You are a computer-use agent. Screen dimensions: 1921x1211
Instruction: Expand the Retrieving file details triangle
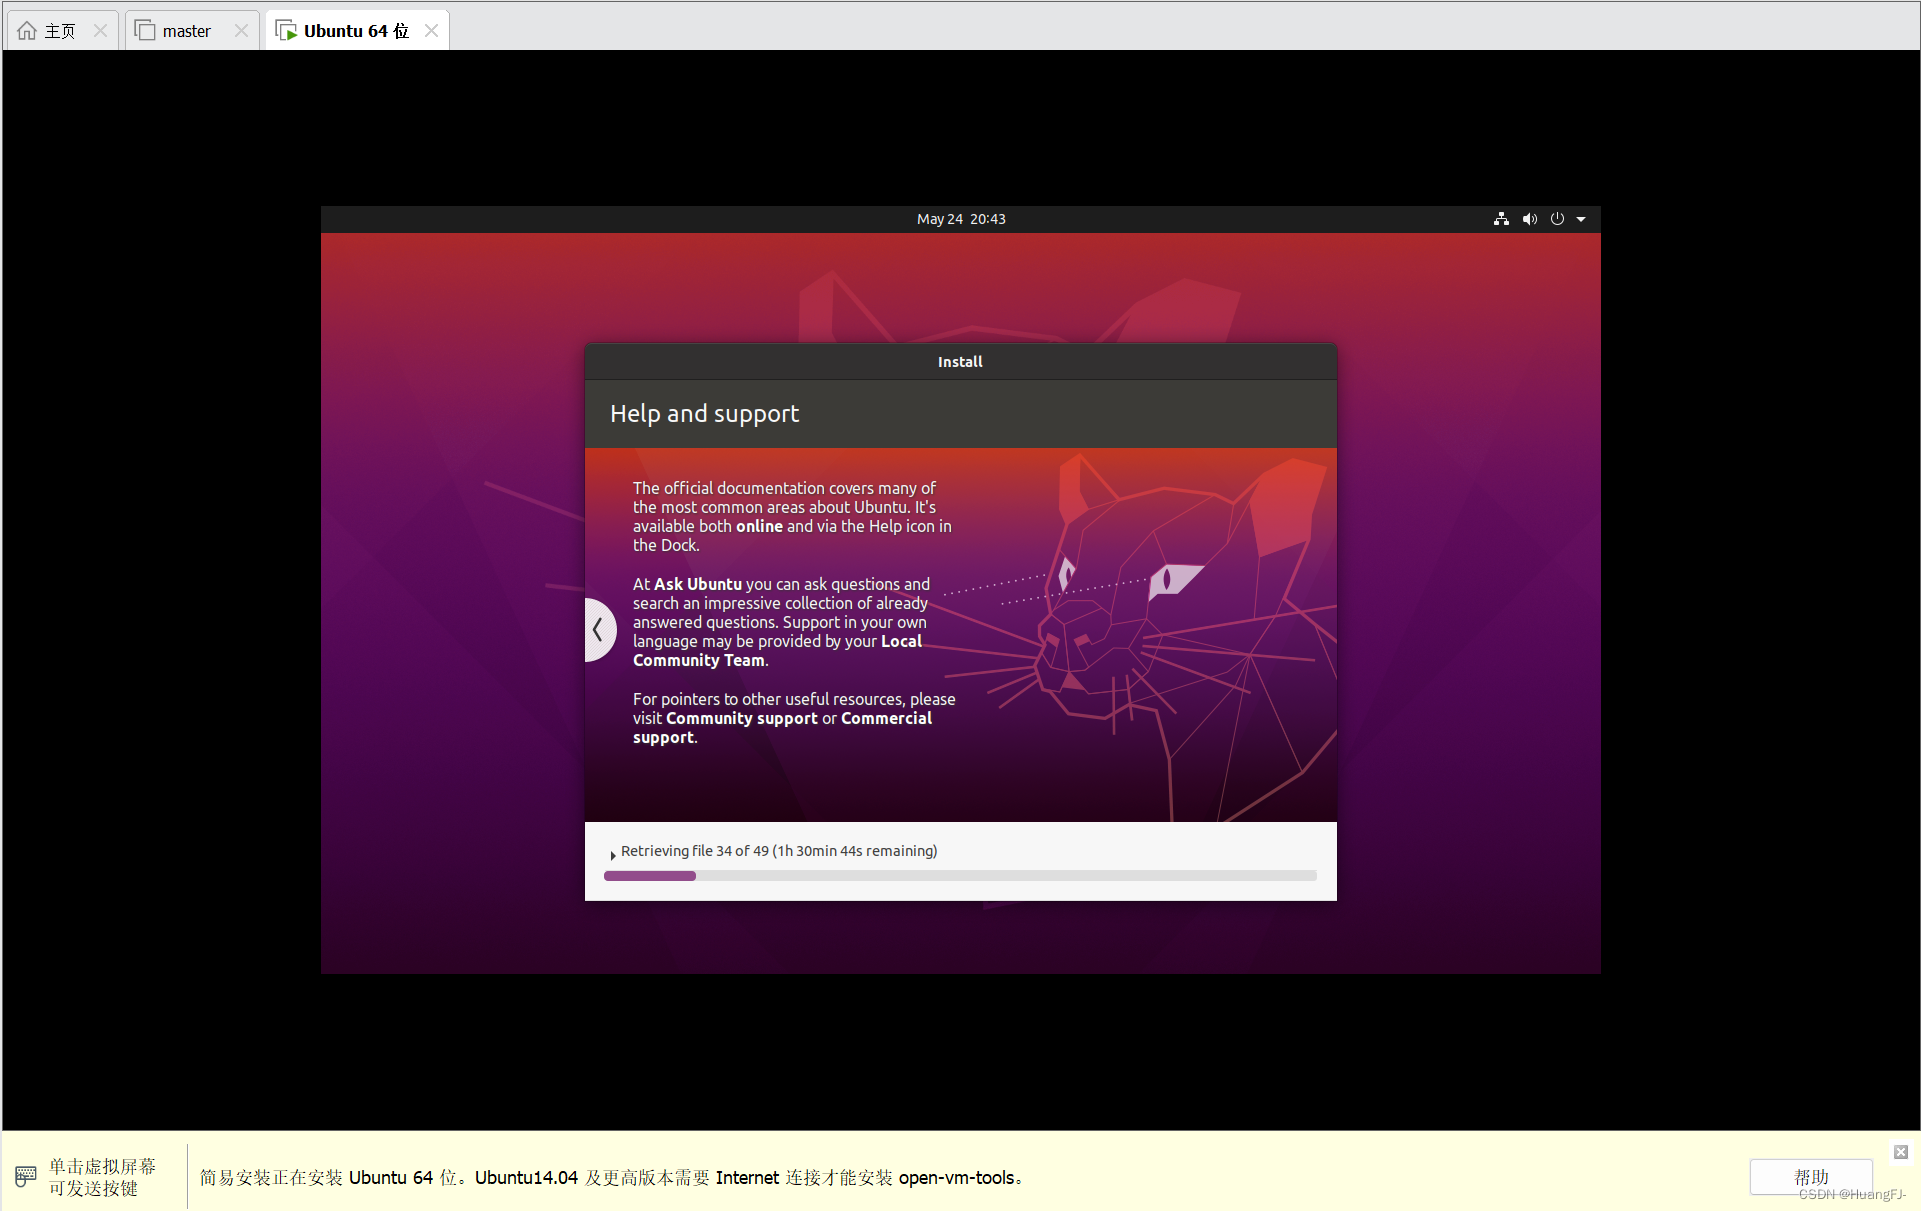[x=612, y=855]
